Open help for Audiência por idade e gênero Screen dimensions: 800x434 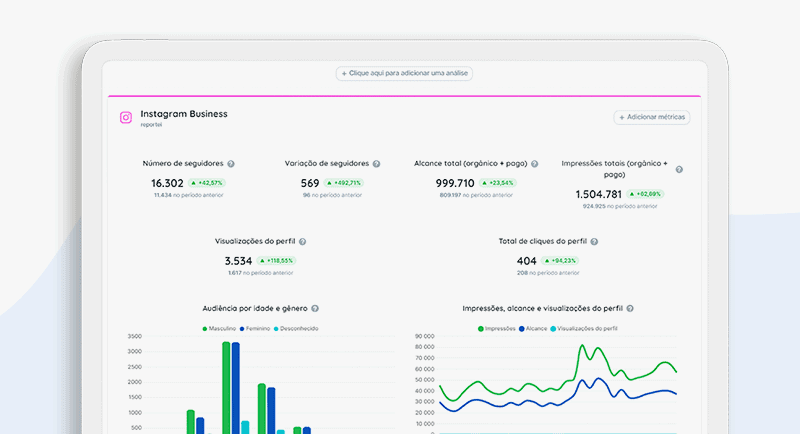click(x=315, y=309)
